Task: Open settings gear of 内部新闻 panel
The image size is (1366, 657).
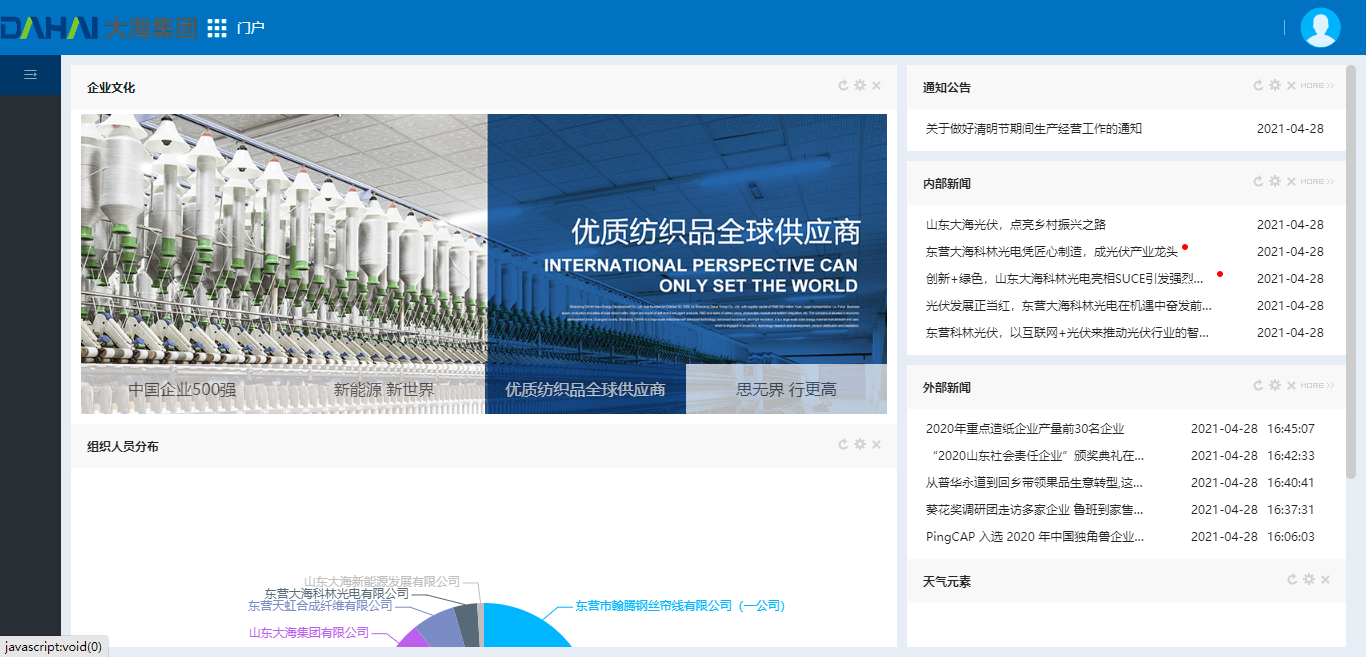Action: coord(1275,182)
